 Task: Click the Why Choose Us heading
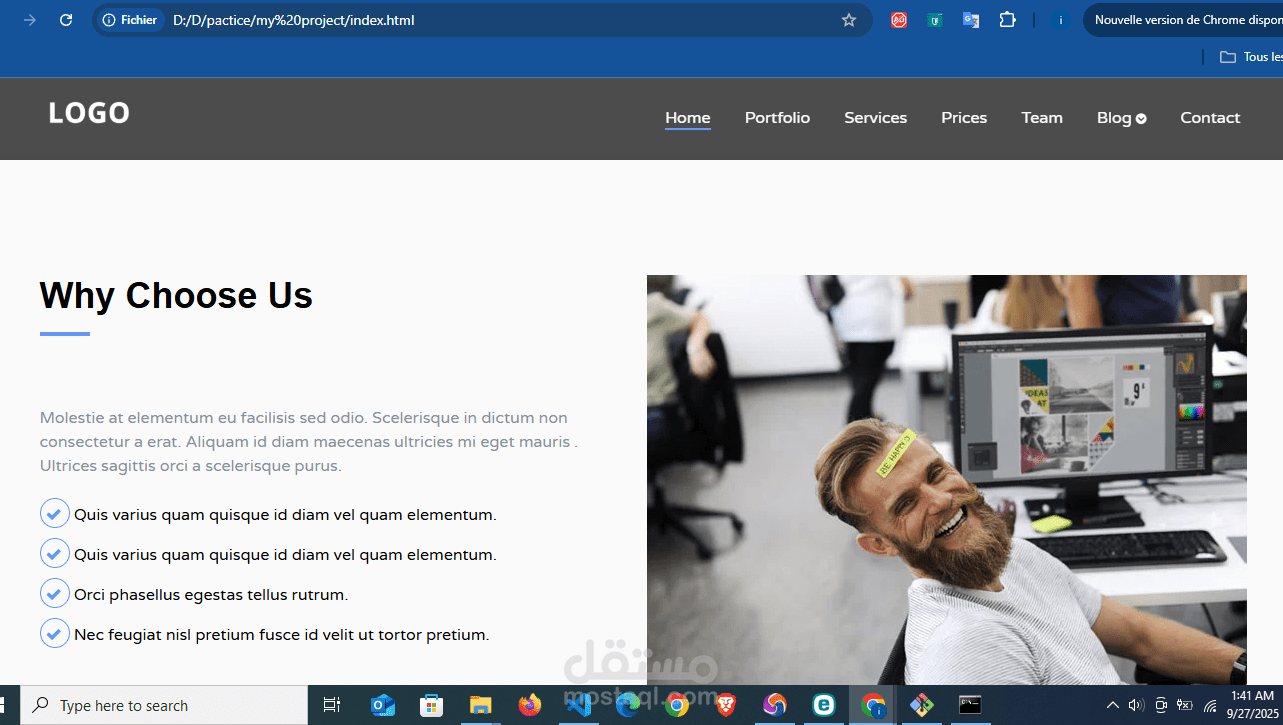pyautogui.click(x=176, y=296)
